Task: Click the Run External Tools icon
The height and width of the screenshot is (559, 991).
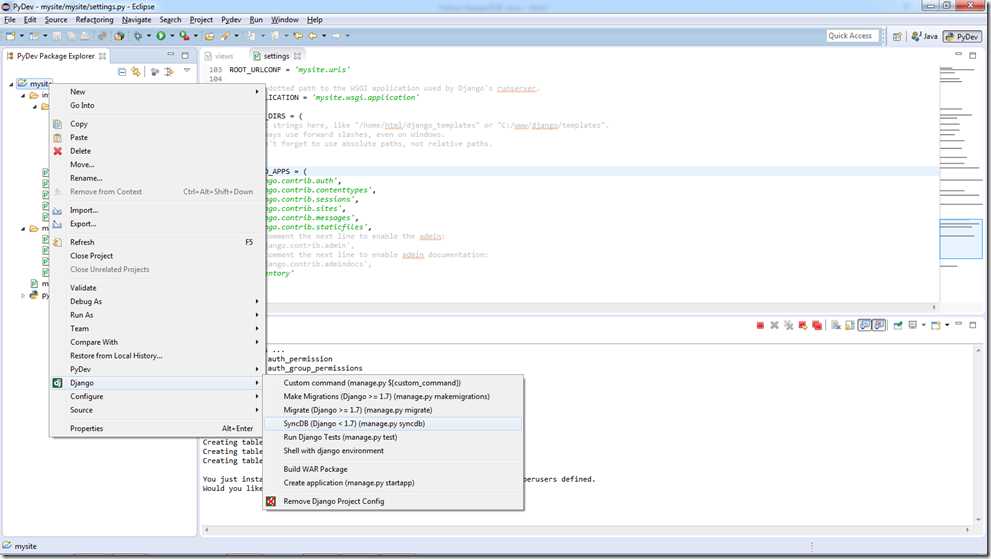Action: 184,36
